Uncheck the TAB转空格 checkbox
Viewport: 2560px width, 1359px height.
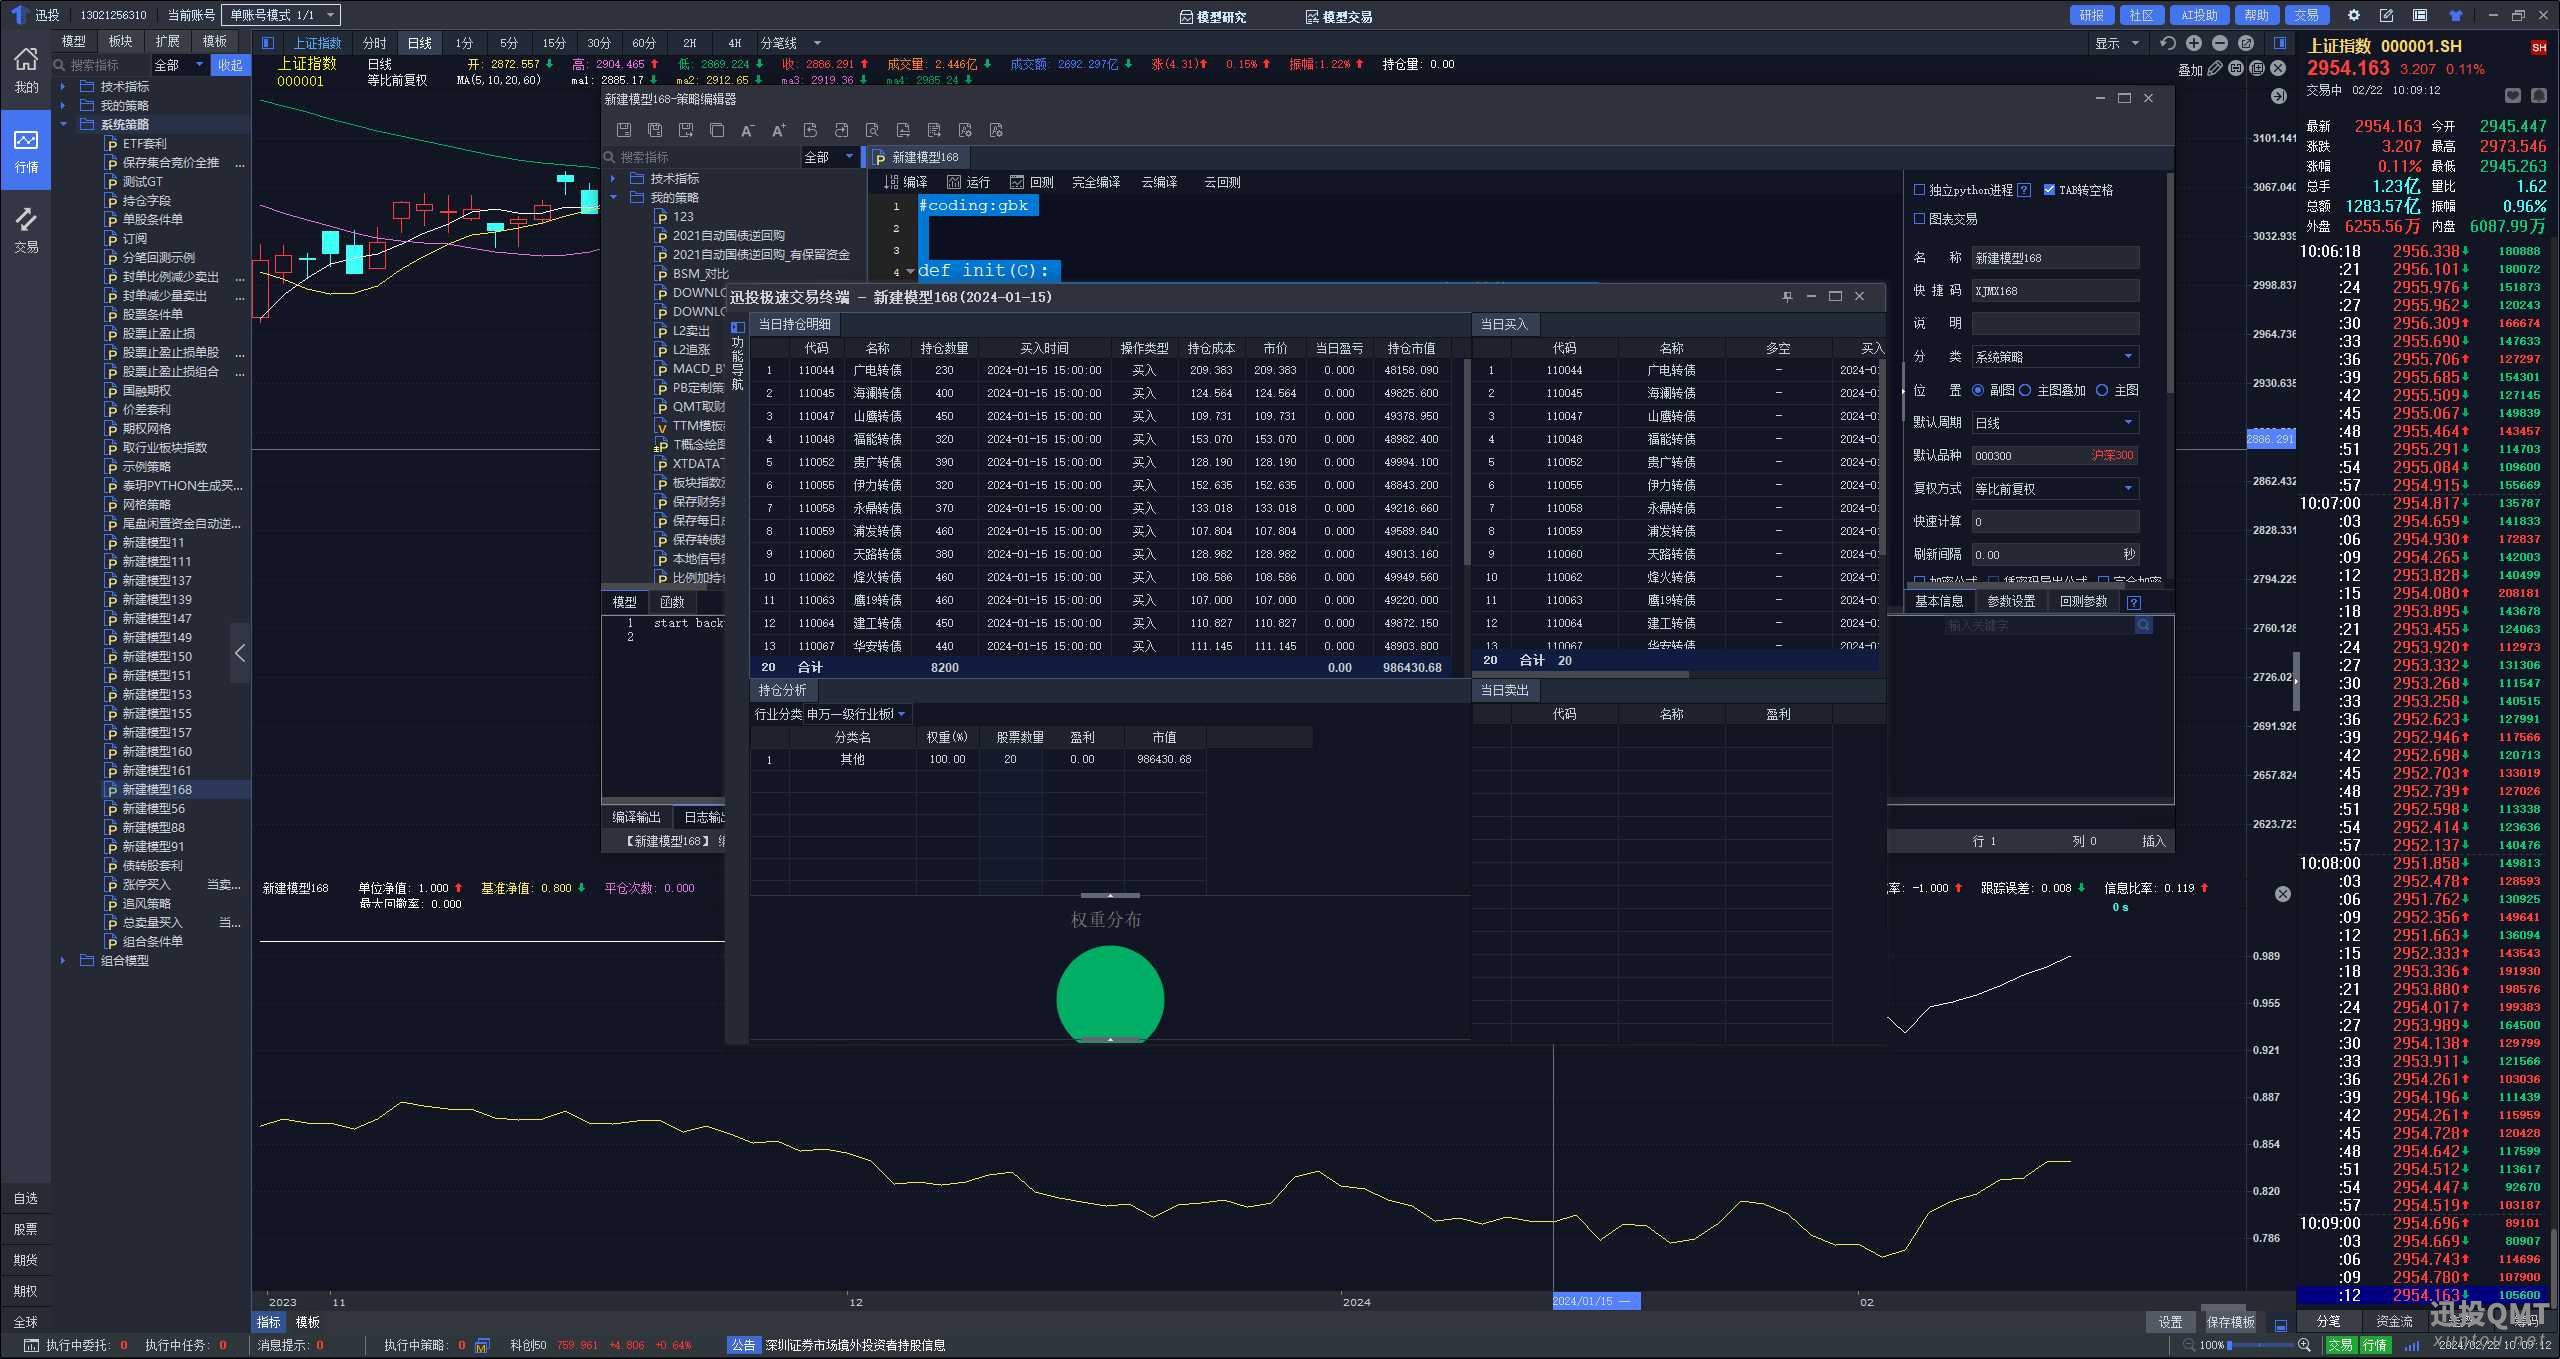point(2049,190)
